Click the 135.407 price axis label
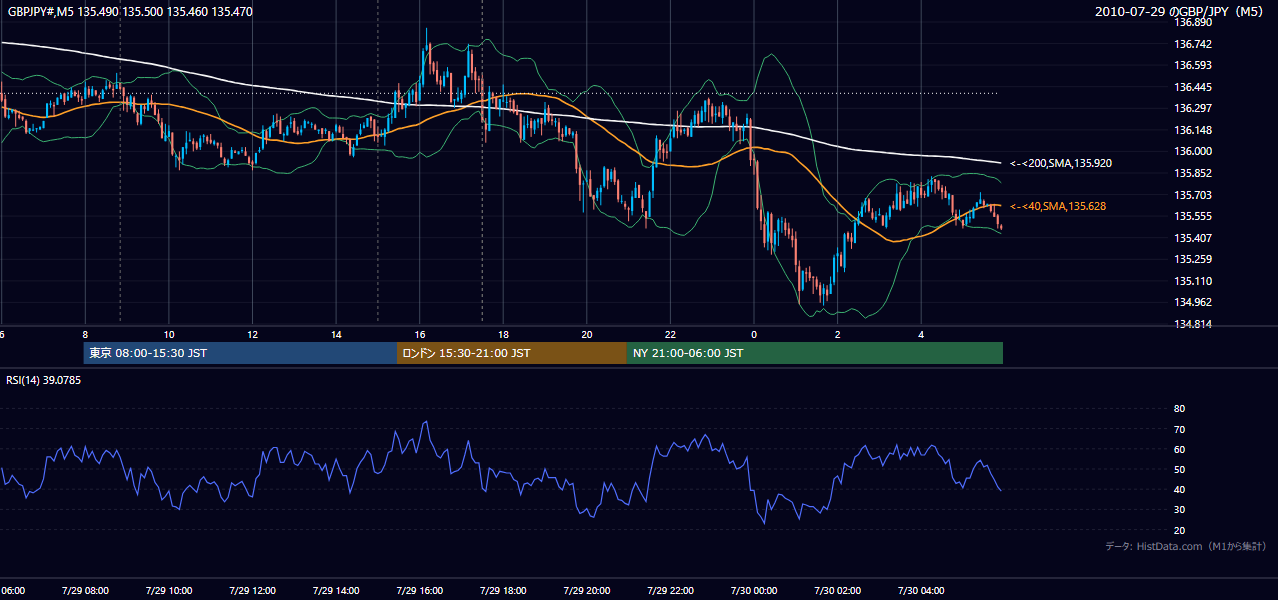Image resolution: width=1278 pixels, height=600 pixels. coord(1193,238)
